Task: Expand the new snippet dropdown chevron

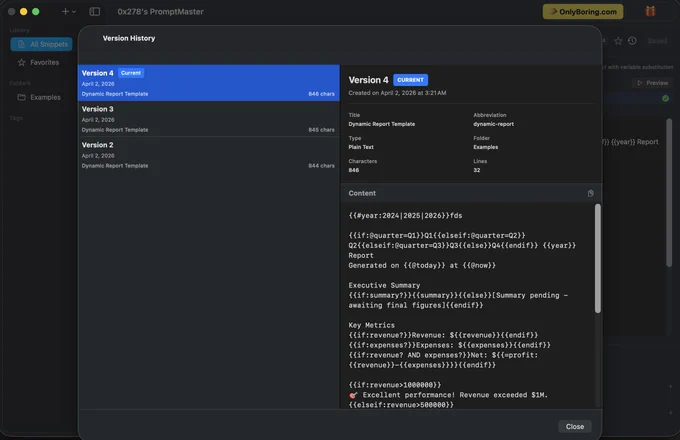Action: [x=74, y=12]
